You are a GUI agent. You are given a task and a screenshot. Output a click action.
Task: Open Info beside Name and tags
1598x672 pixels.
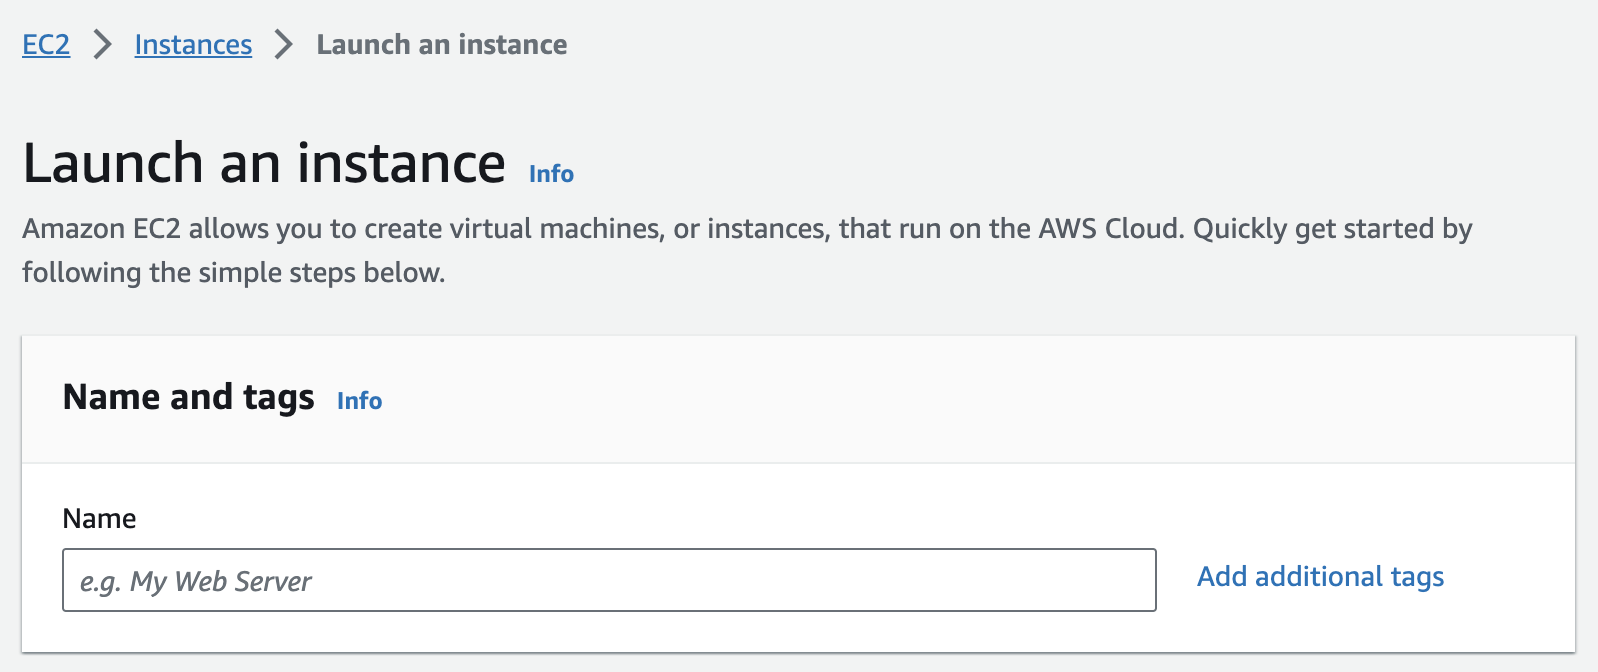click(359, 401)
